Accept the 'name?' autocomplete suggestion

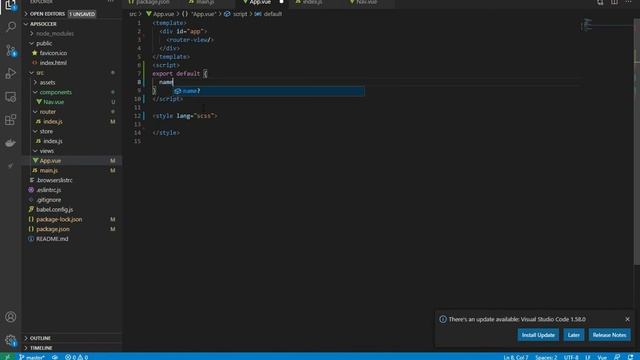click(269, 91)
